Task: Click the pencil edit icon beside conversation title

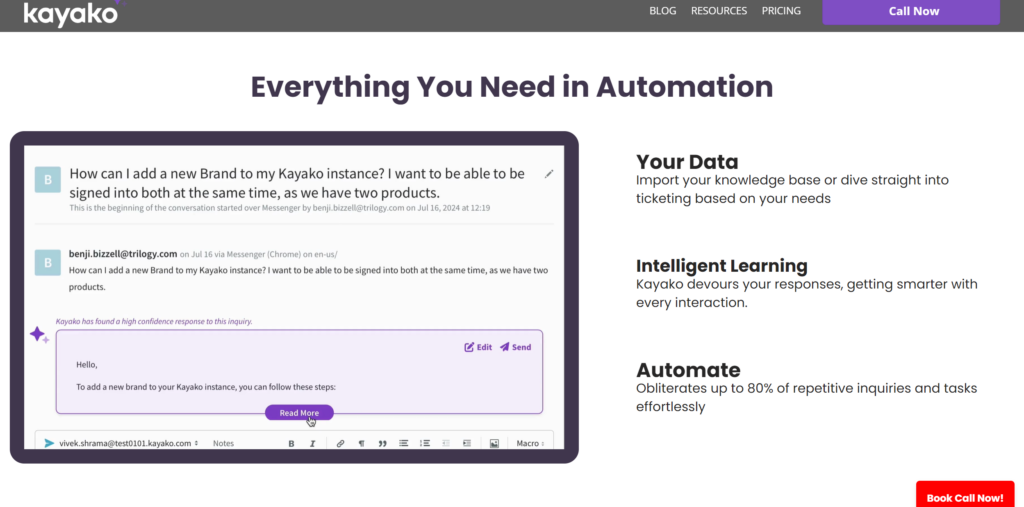Action: (549, 174)
